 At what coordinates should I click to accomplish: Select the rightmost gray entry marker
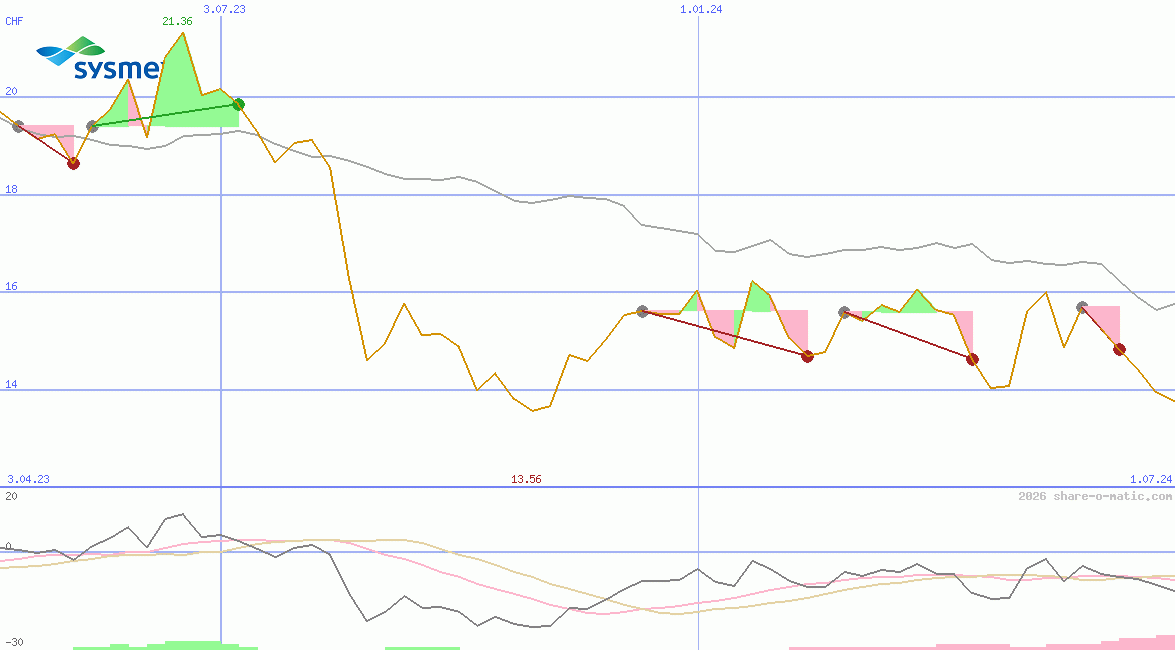tap(1082, 307)
